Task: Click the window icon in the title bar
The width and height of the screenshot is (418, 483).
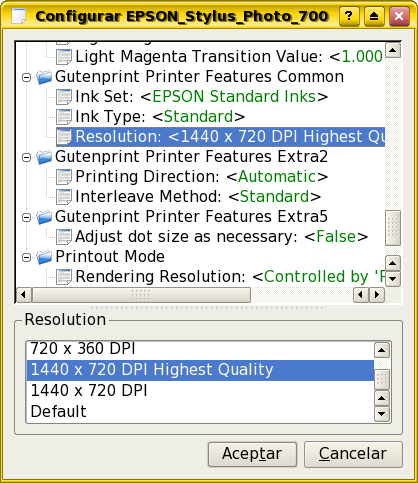Action: 18,16
